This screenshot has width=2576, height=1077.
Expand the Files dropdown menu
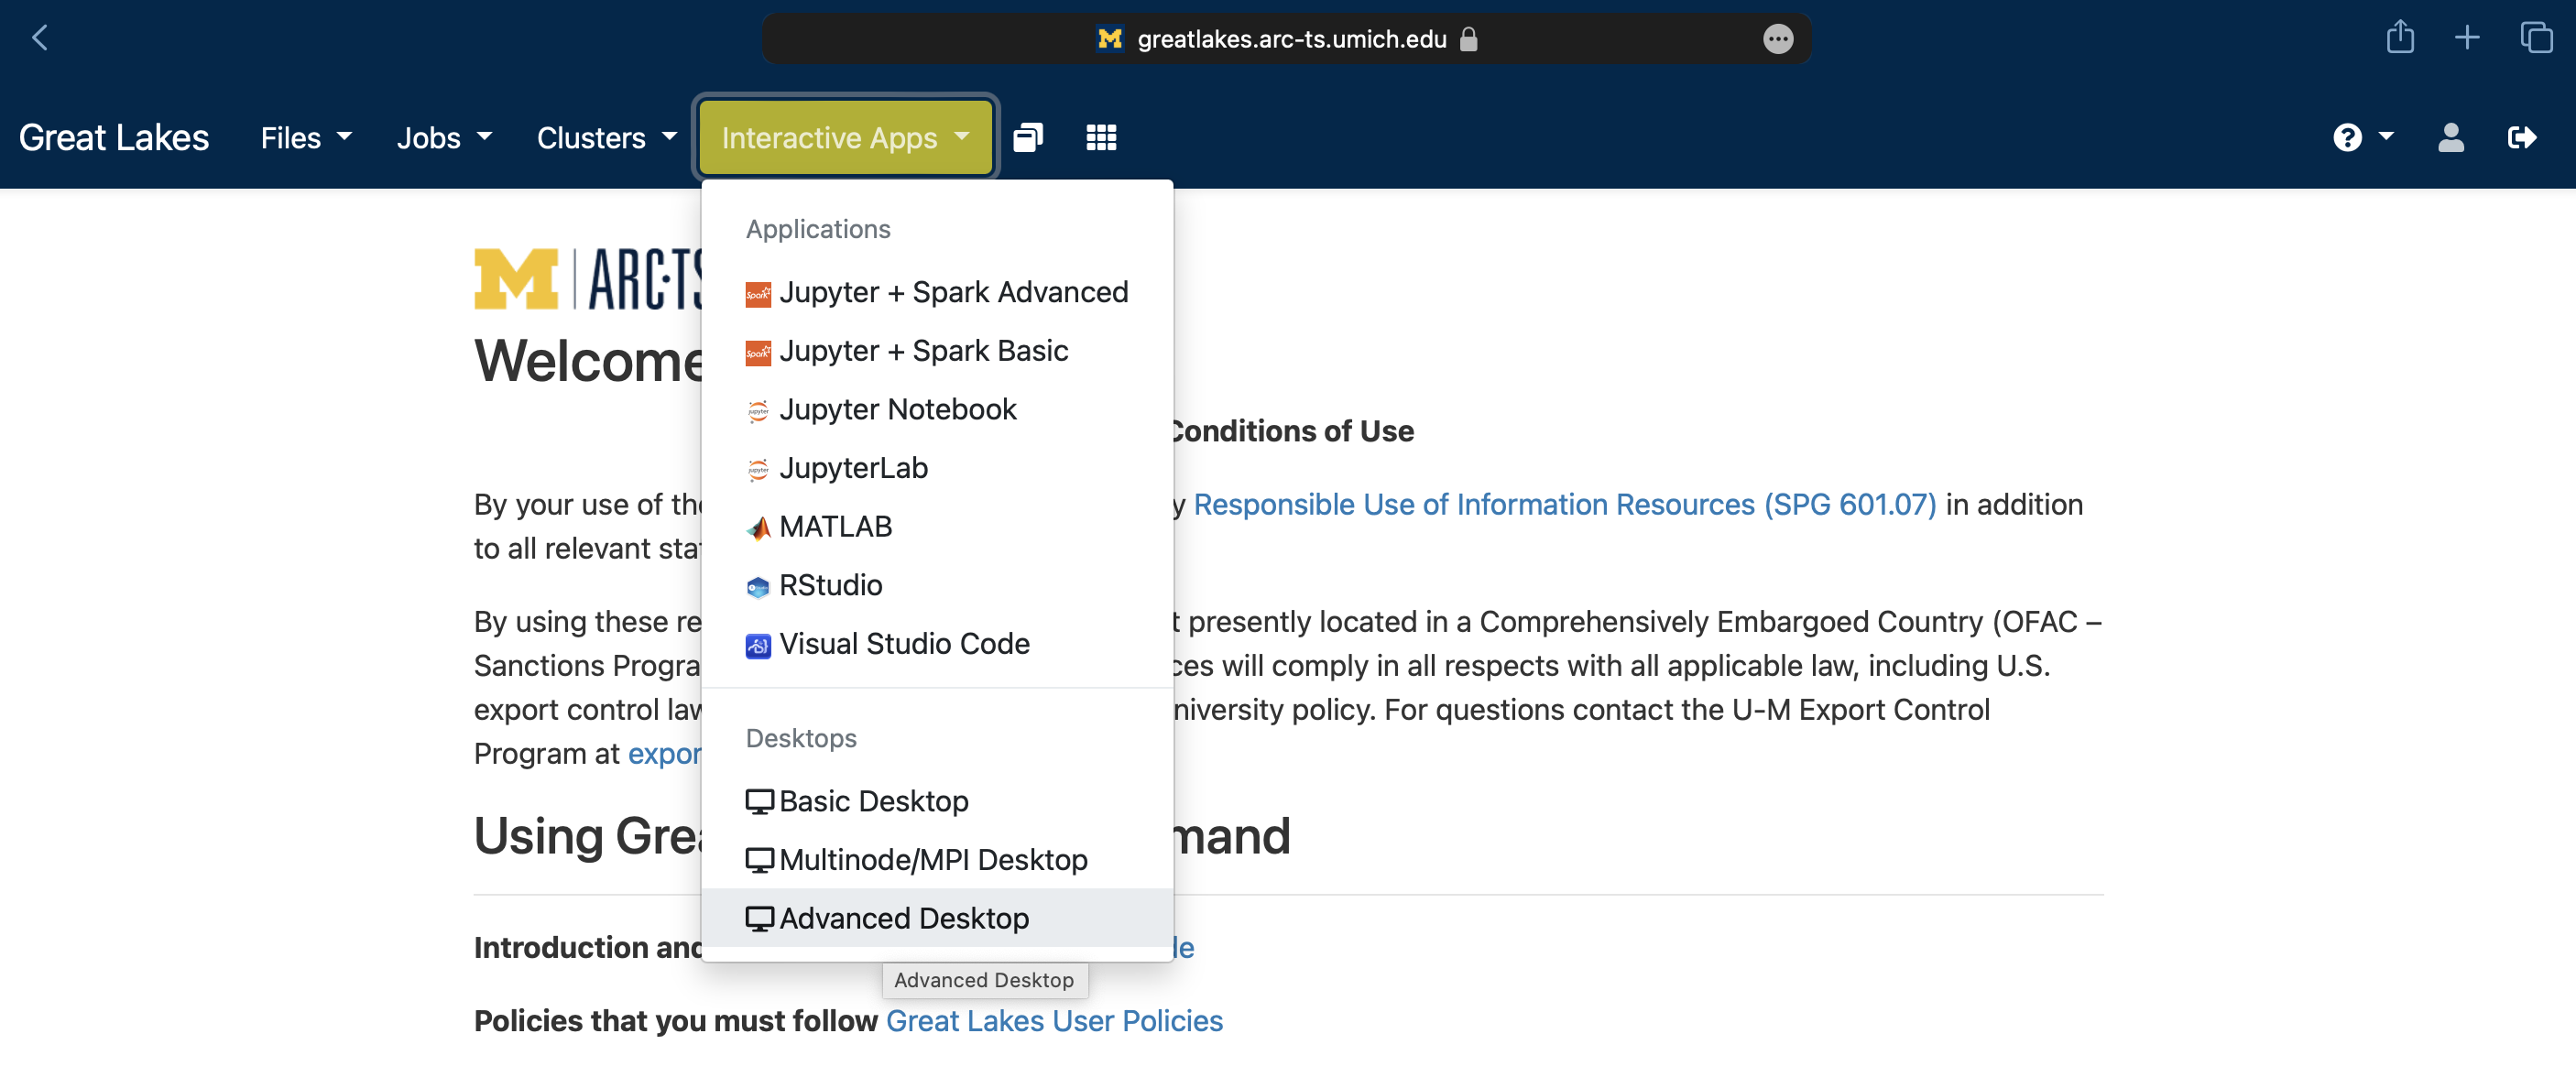(x=306, y=137)
